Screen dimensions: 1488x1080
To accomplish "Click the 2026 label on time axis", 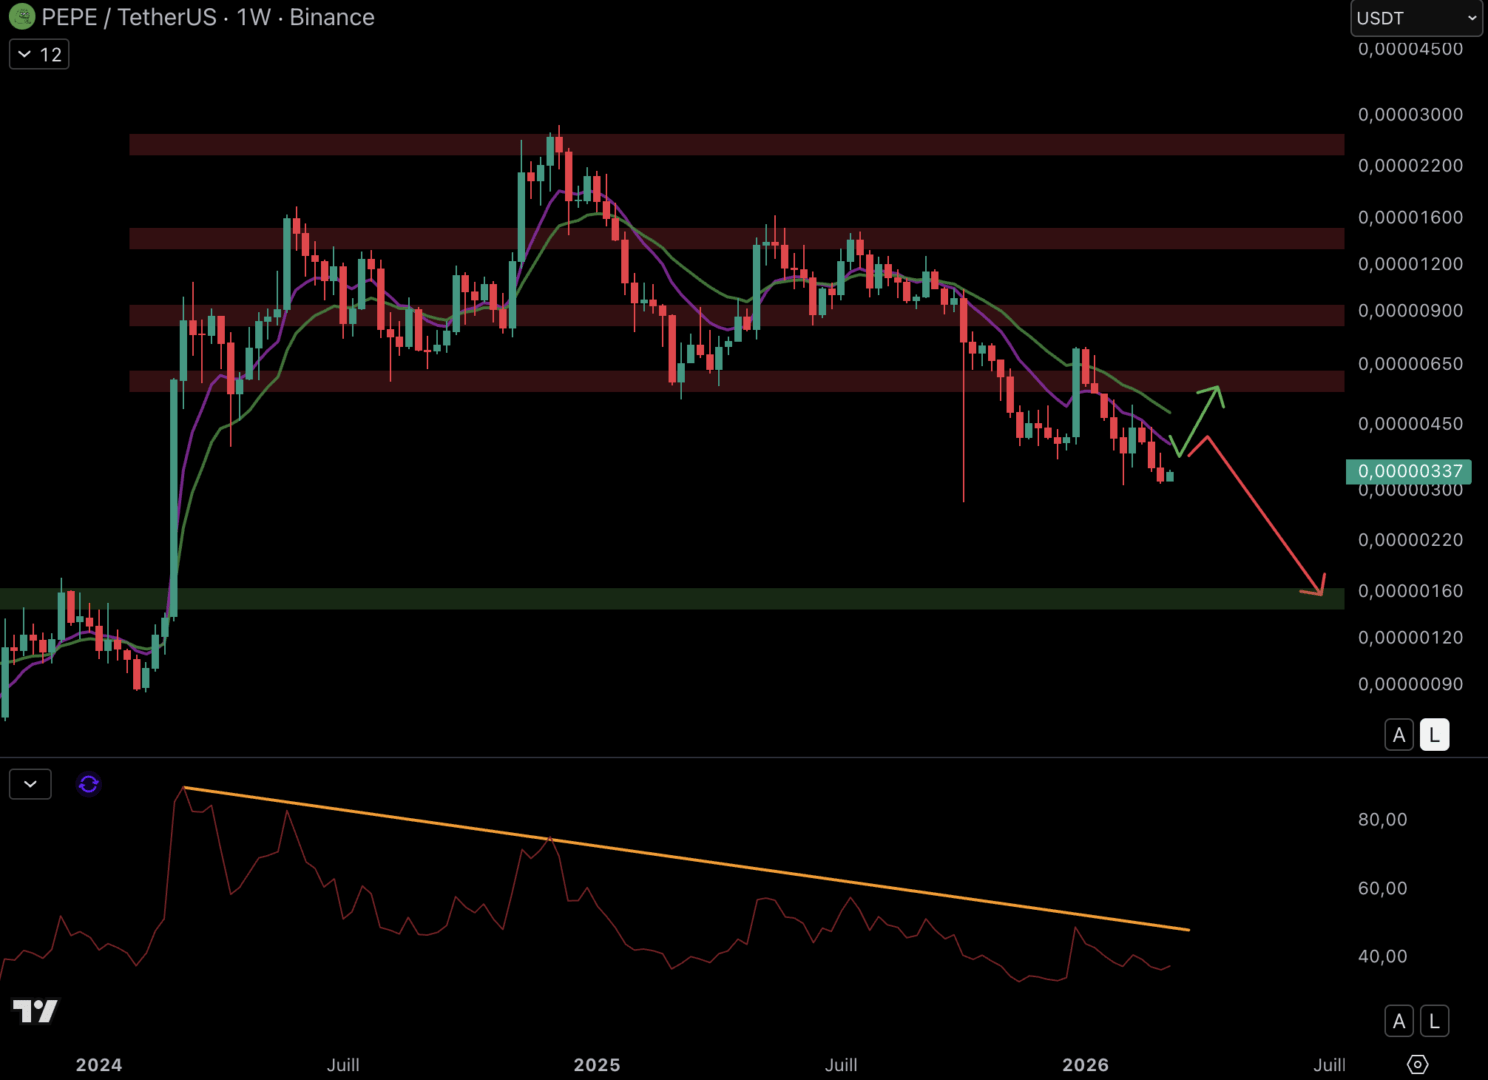I will pos(1085,1065).
